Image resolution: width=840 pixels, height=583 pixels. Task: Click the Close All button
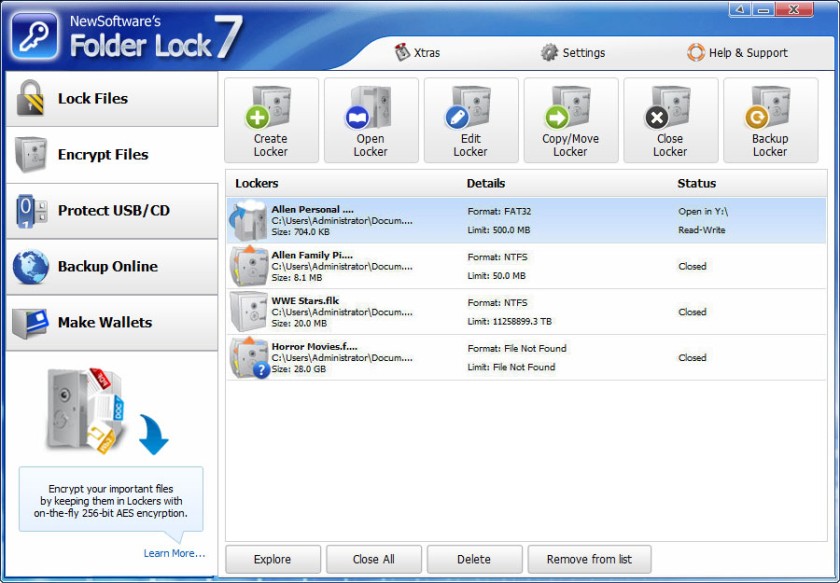point(373,559)
